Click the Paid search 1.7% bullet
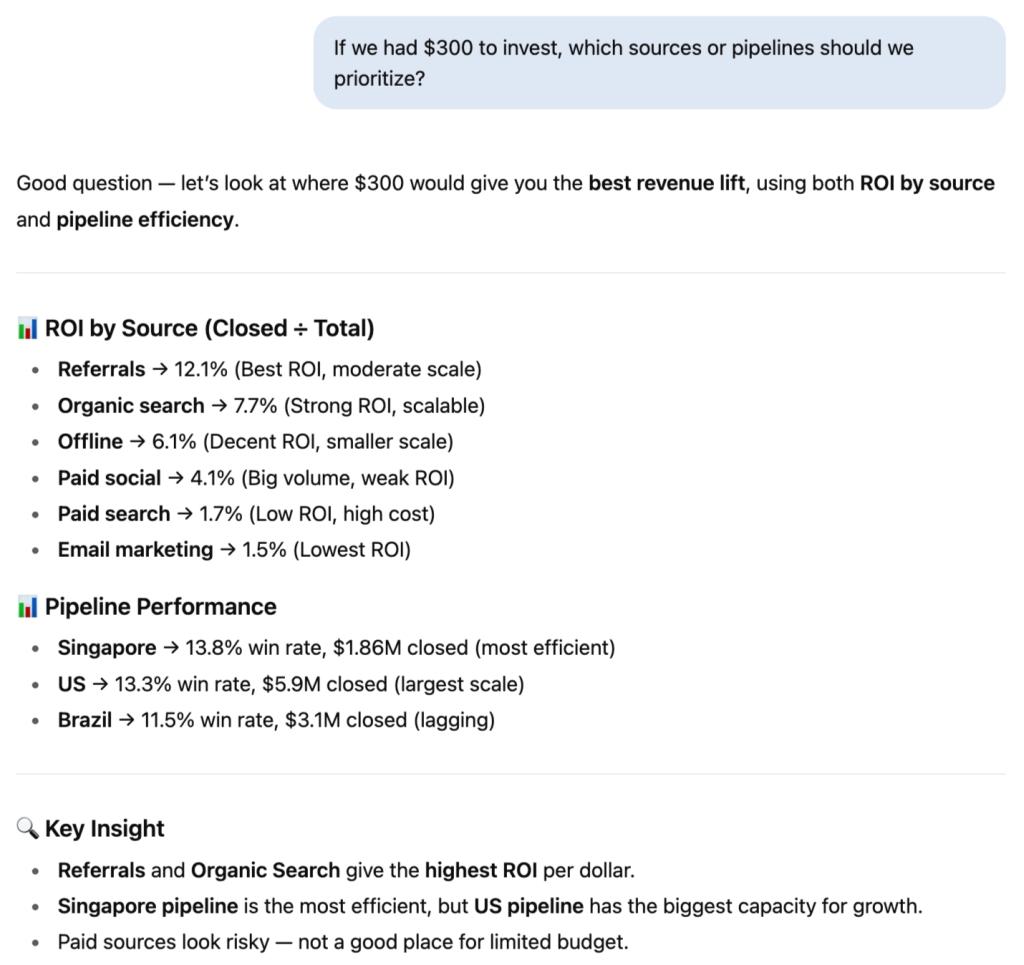The width and height of the screenshot is (1024, 965). coord(246,514)
